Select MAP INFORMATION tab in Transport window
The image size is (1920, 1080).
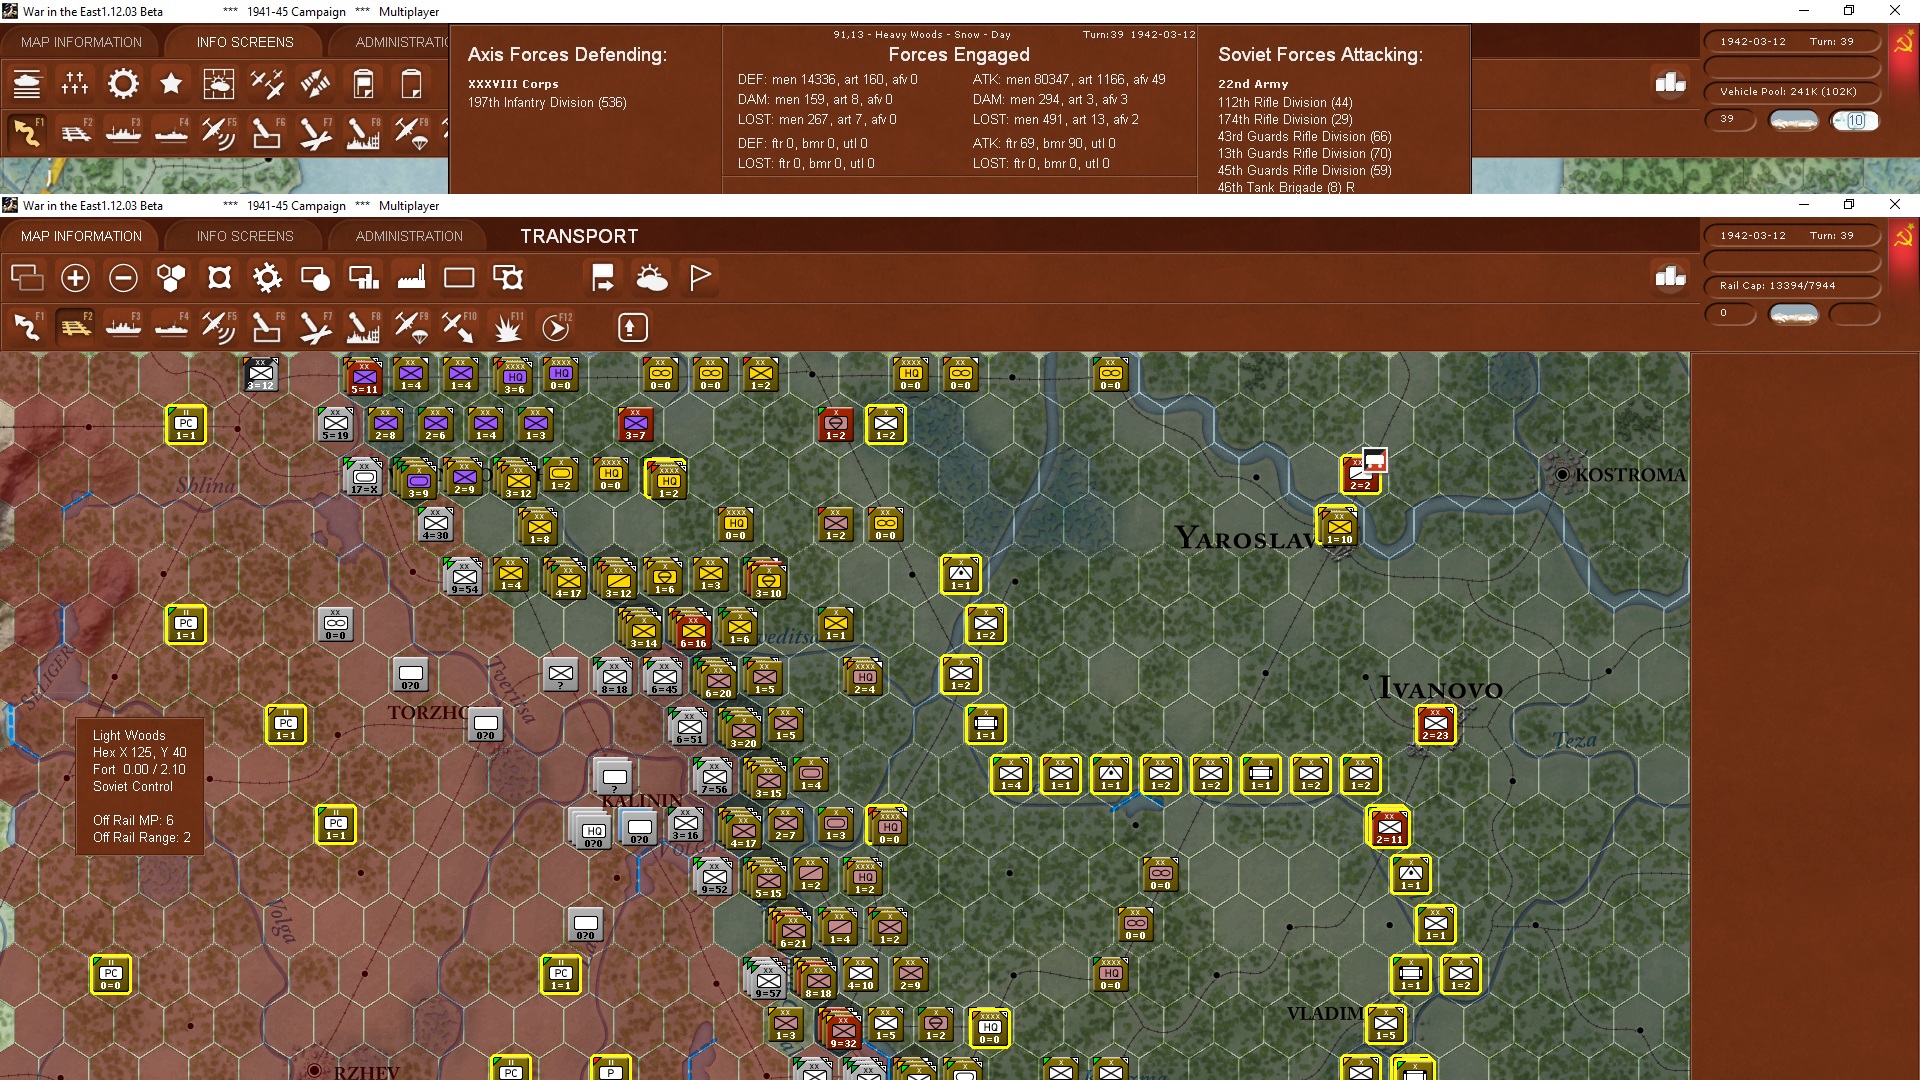[x=81, y=236]
